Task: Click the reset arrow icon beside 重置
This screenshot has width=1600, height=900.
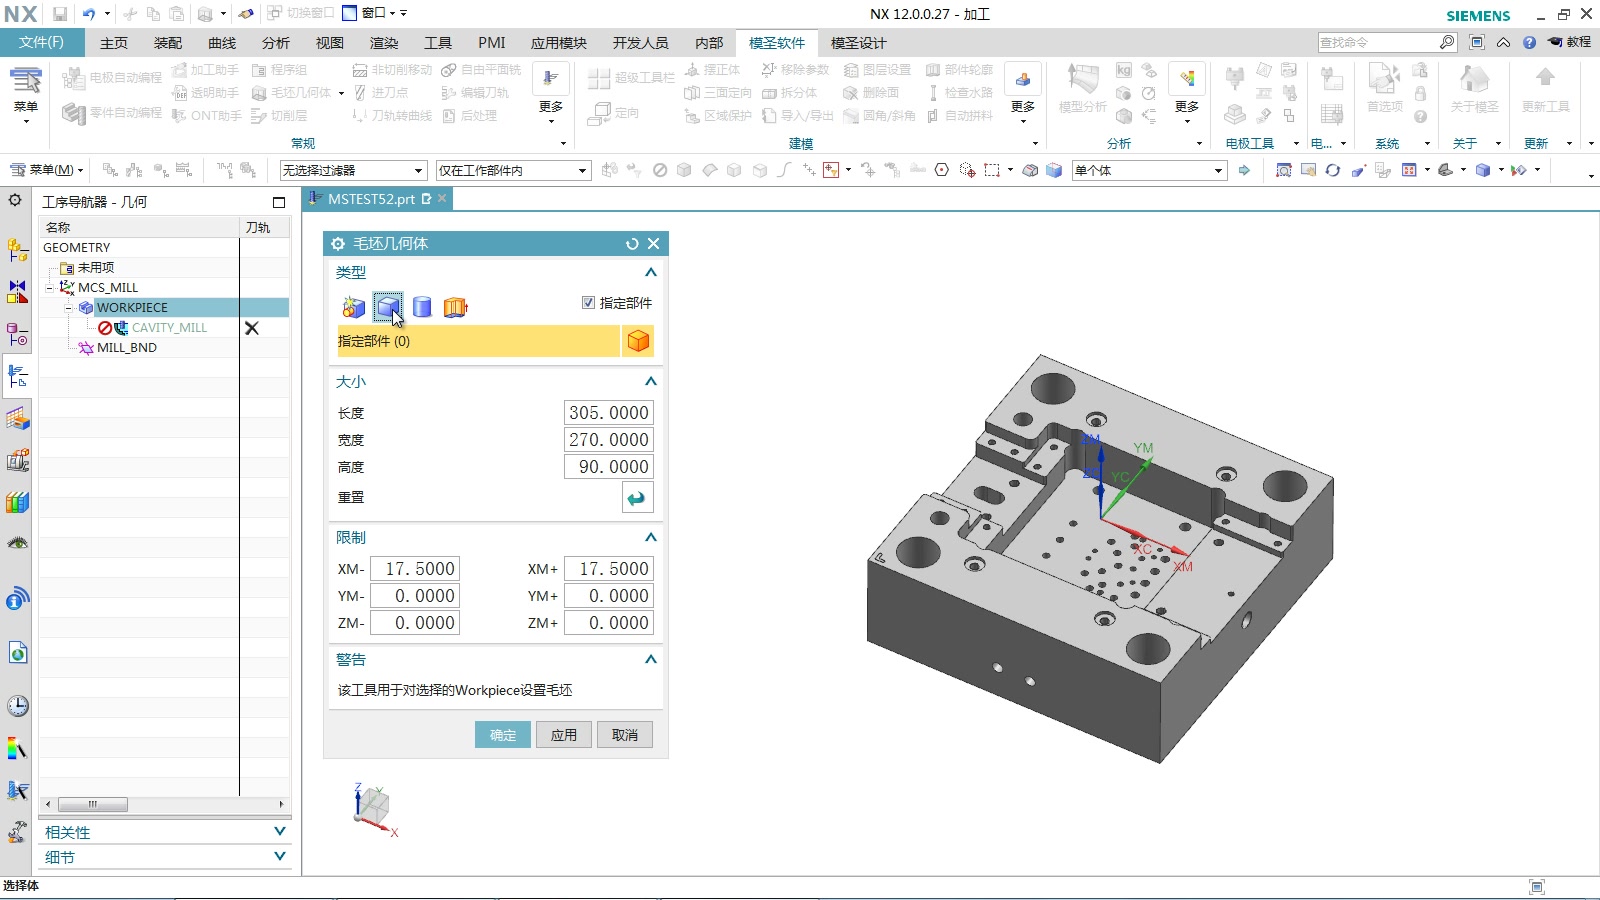Action: [637, 498]
